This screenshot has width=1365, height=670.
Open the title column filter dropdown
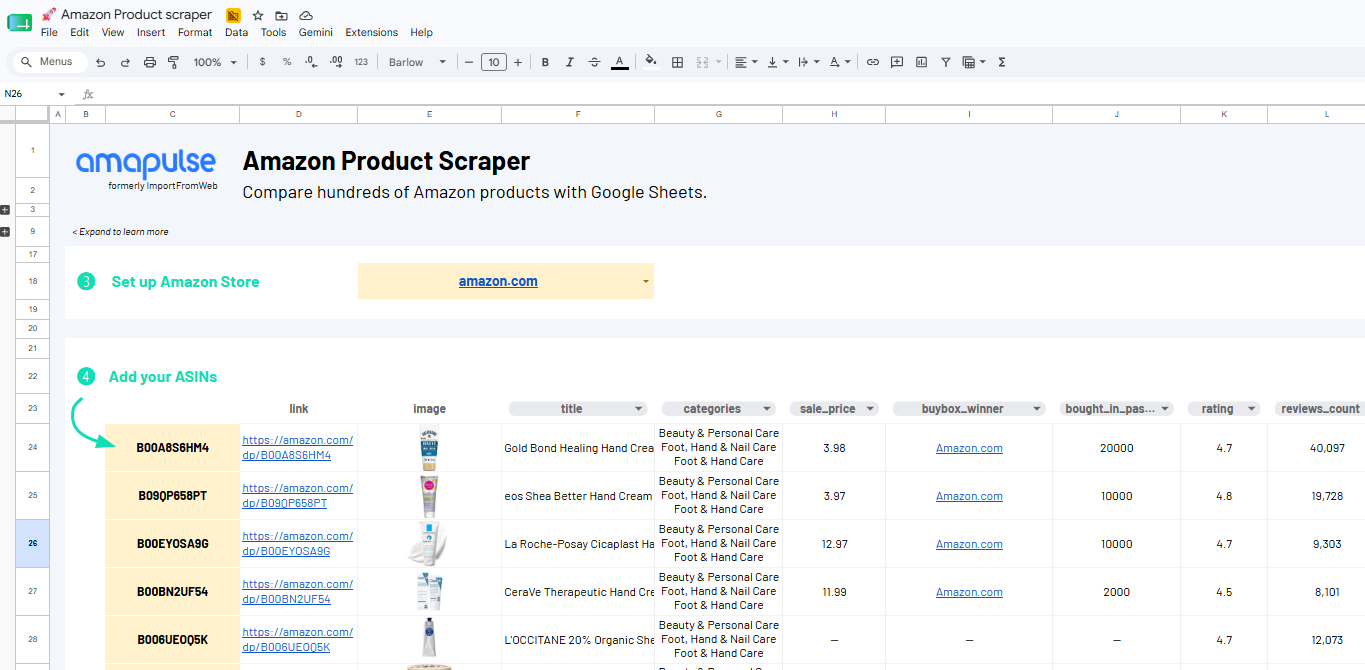click(x=638, y=409)
